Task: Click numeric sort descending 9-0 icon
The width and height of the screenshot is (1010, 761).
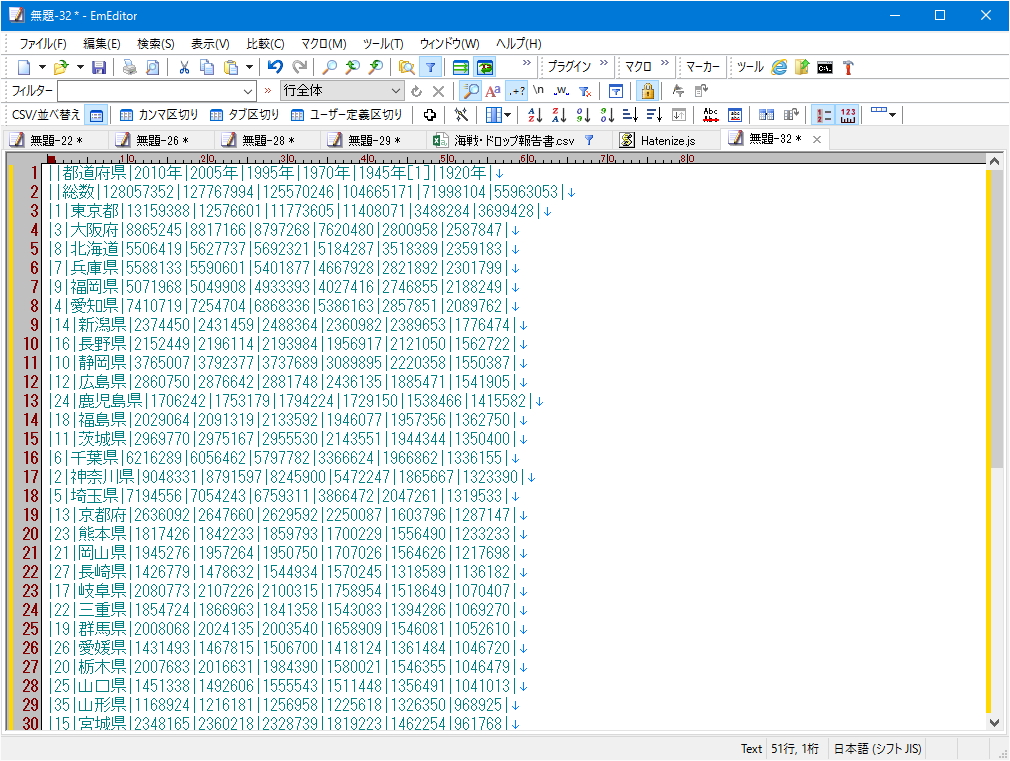Action: pyautogui.click(x=607, y=115)
